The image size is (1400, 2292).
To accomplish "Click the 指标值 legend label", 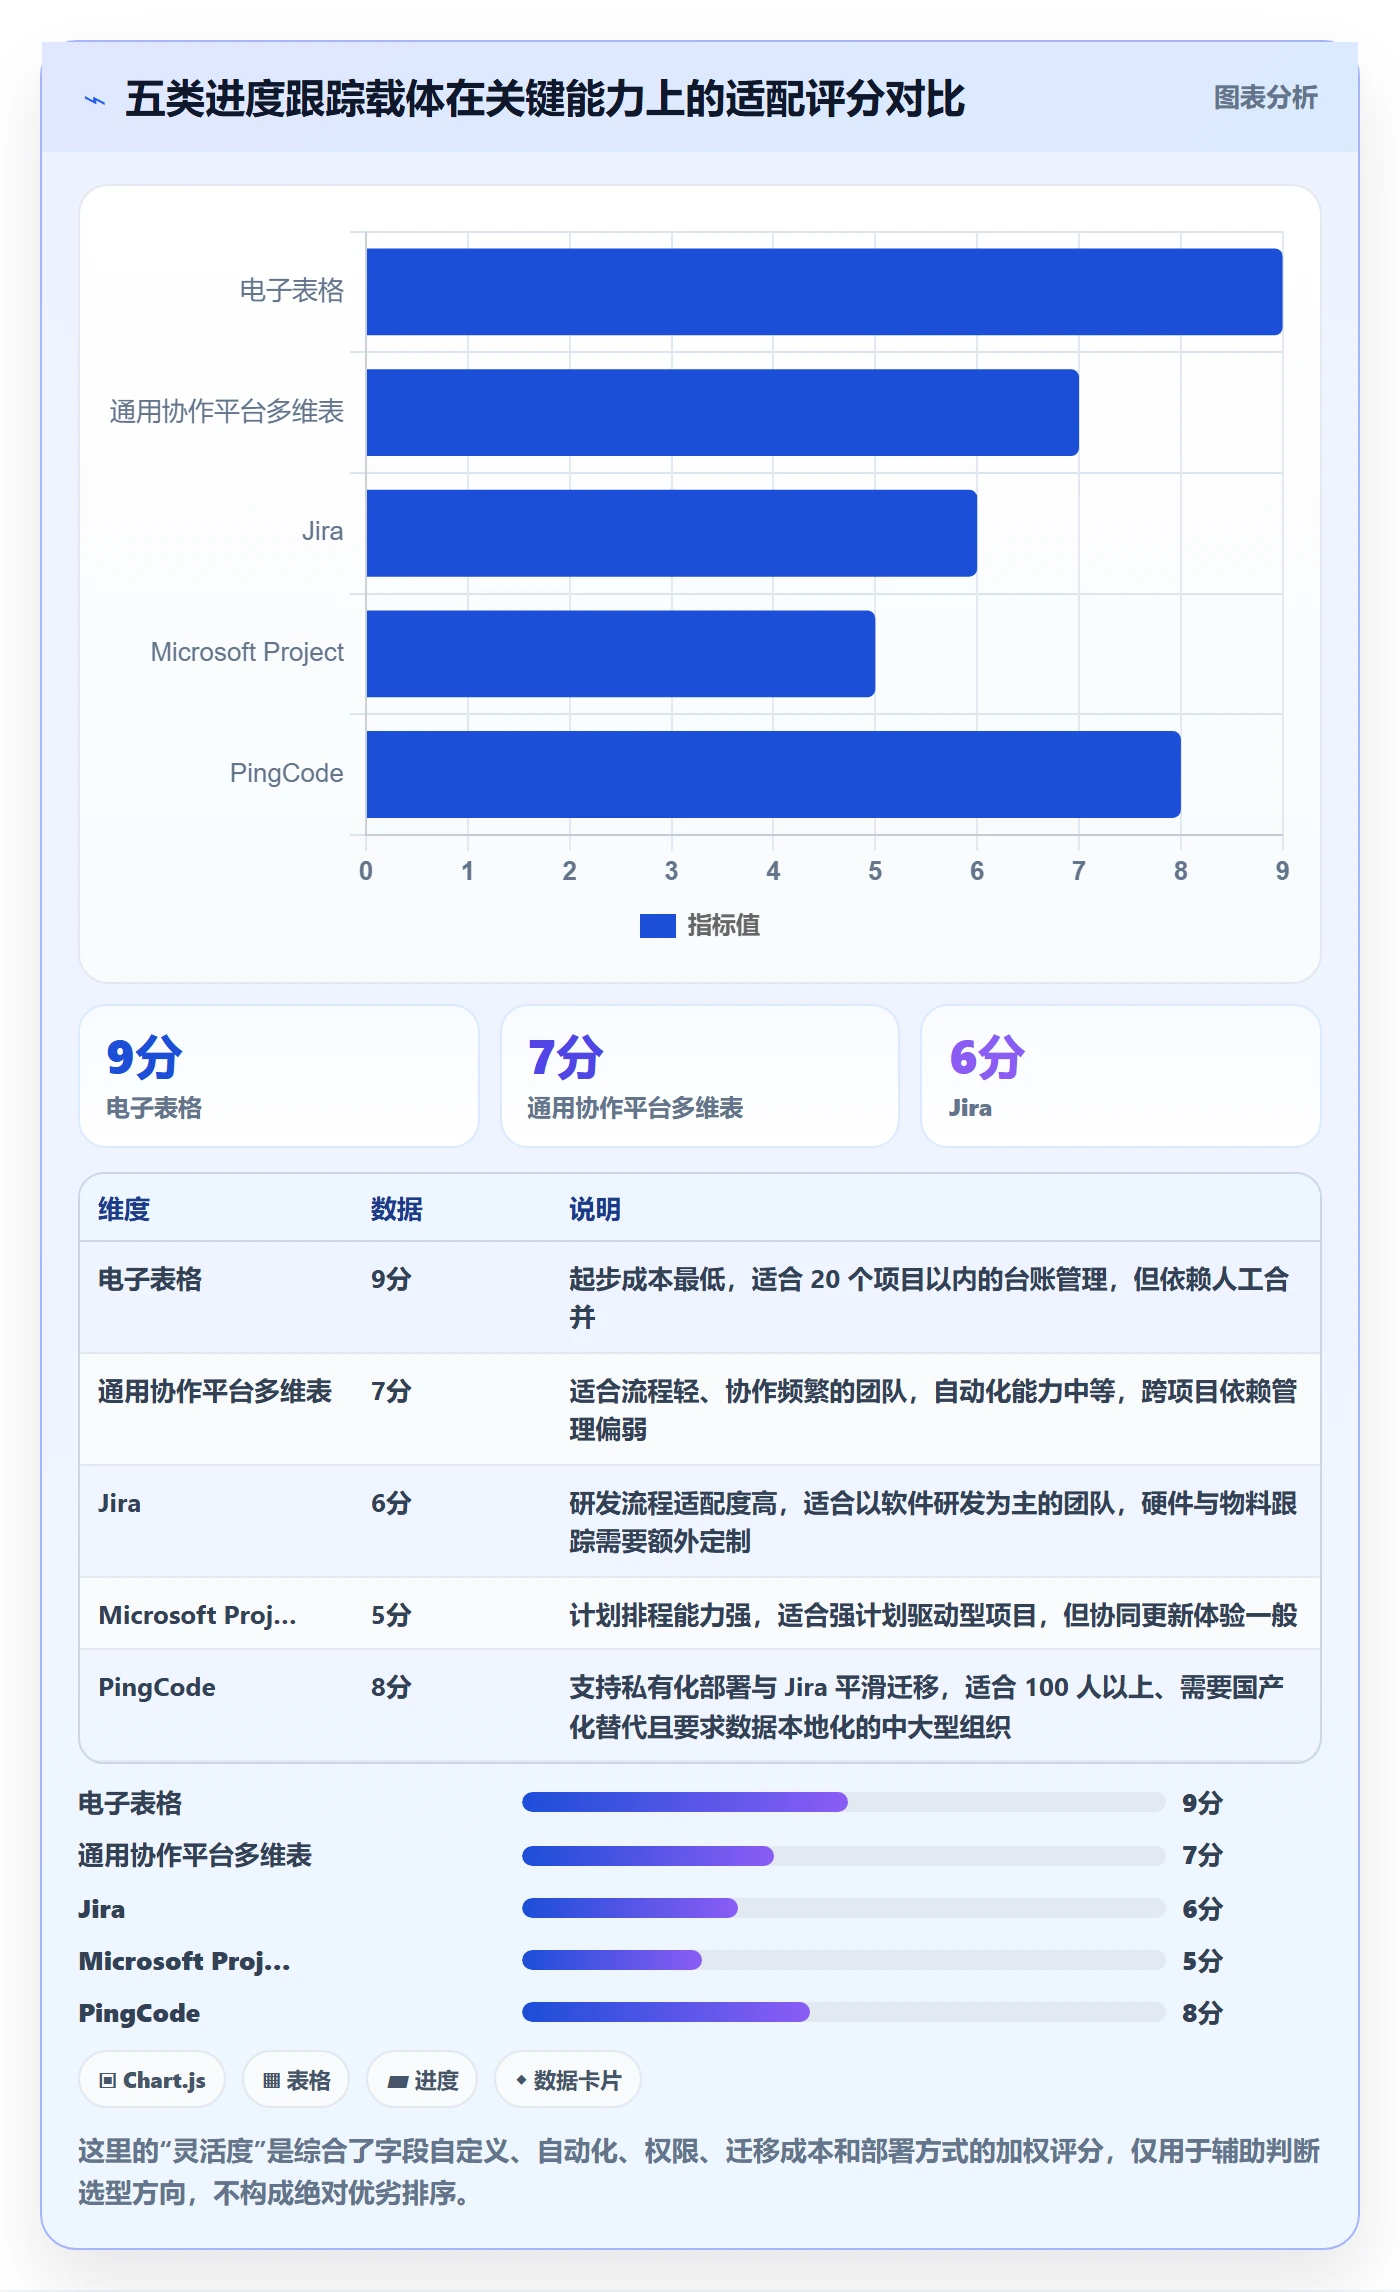I will pos(724,926).
